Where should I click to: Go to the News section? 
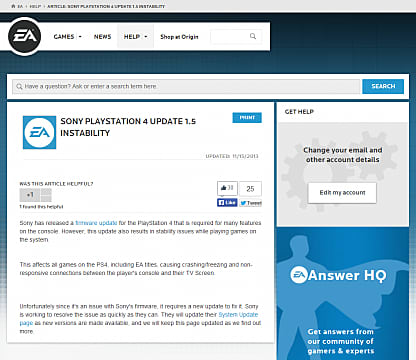tap(102, 37)
